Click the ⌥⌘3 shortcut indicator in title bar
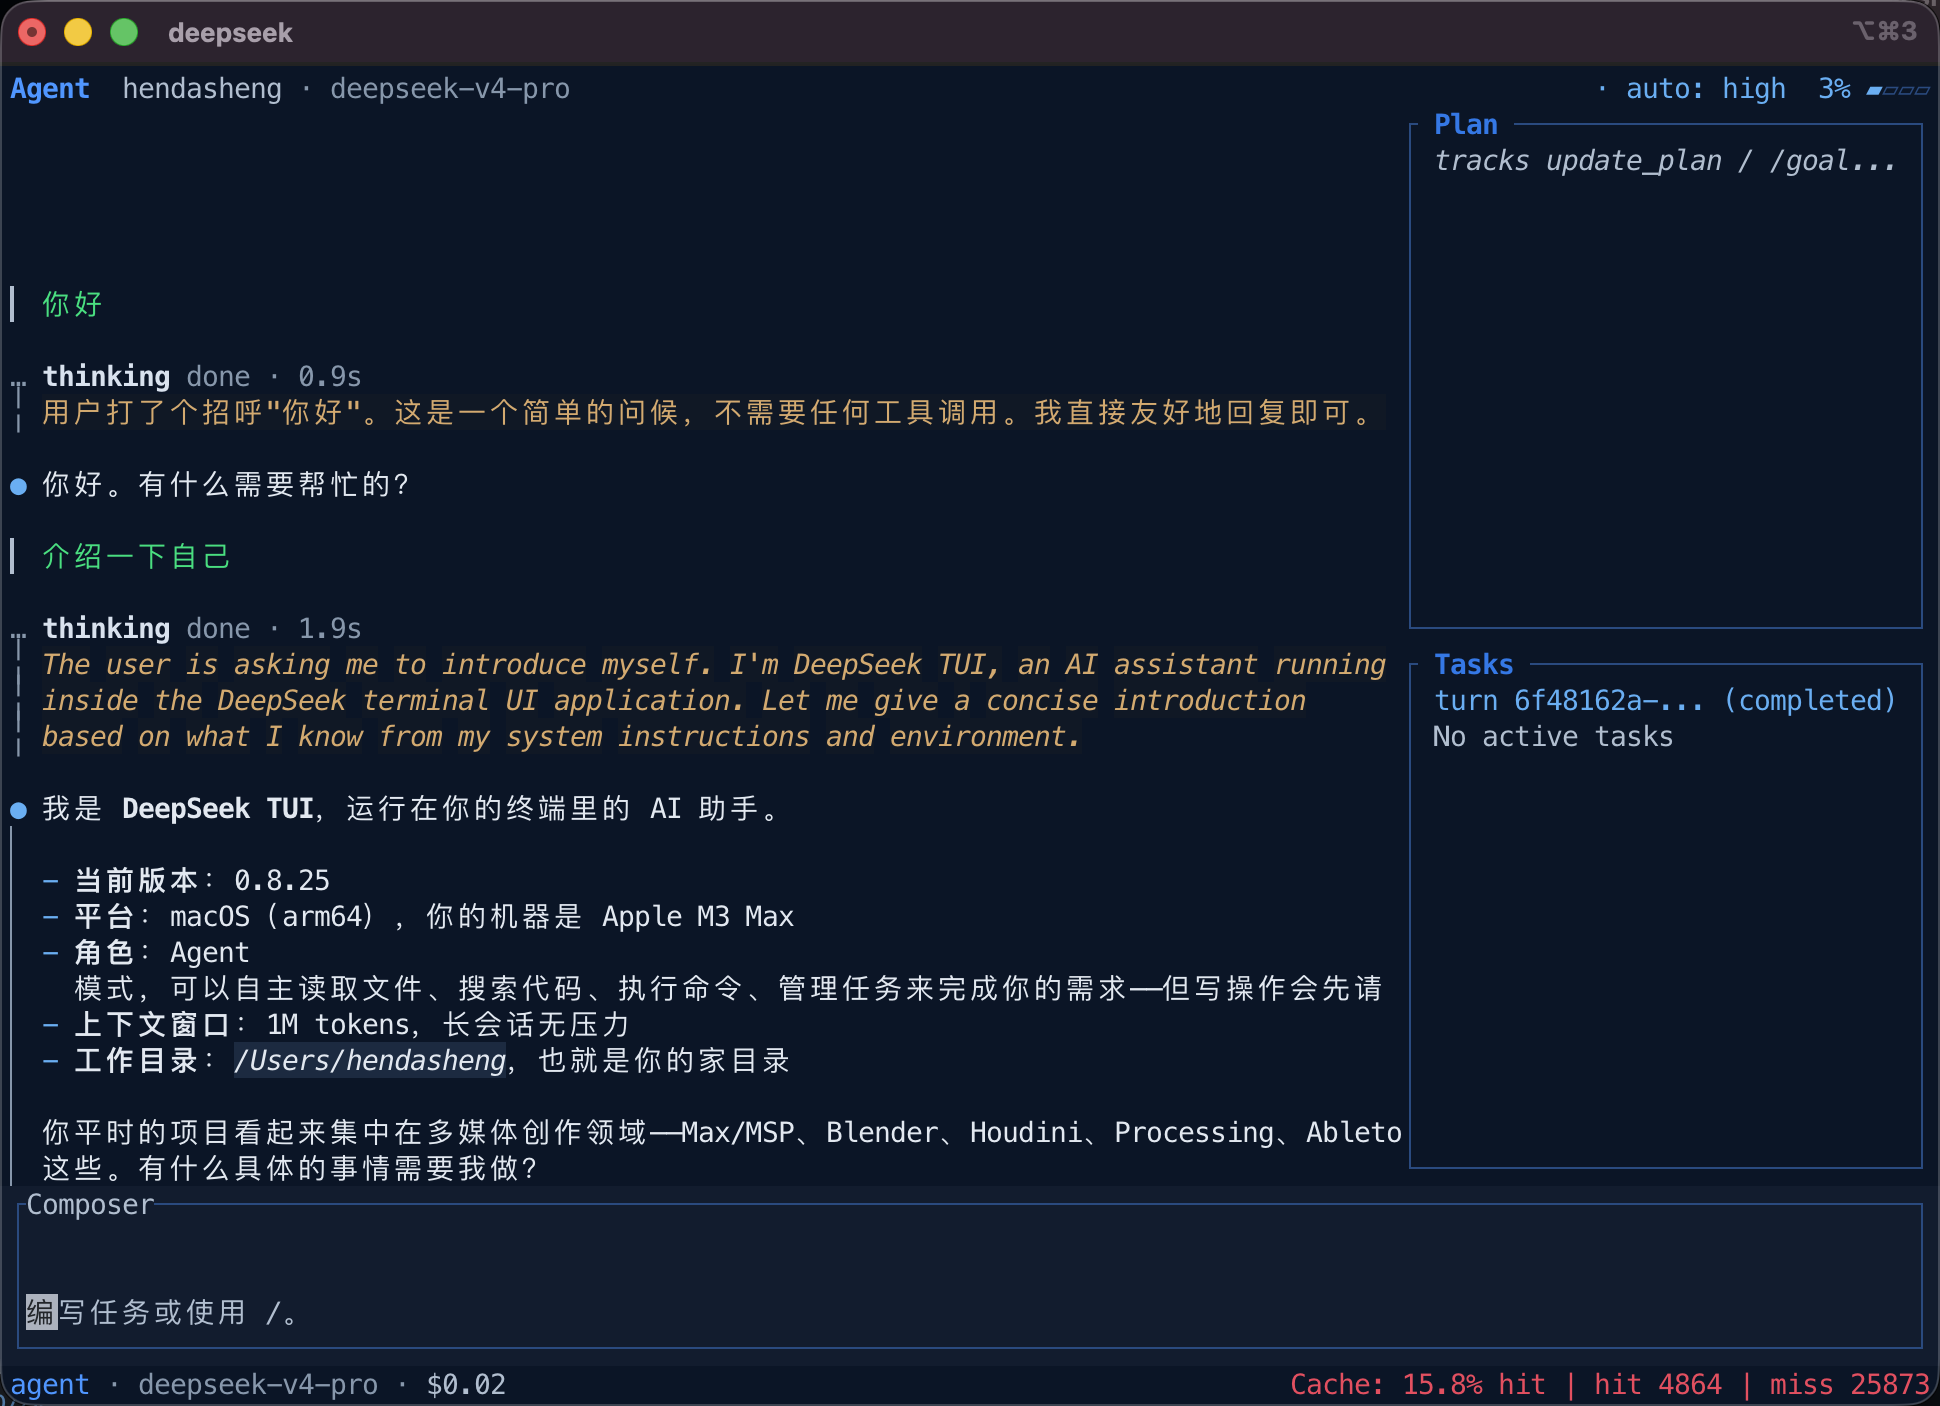1940x1406 pixels. pyautogui.click(x=1885, y=32)
